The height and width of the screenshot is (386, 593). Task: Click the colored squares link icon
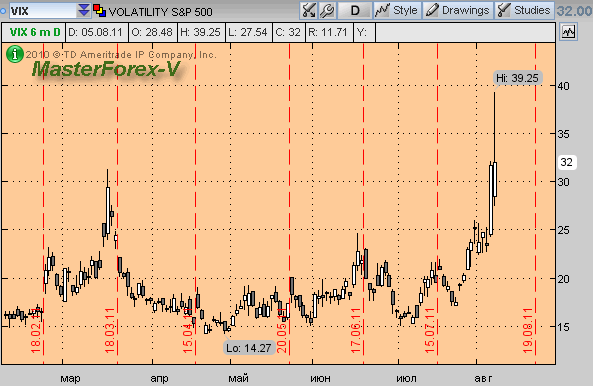point(99,11)
